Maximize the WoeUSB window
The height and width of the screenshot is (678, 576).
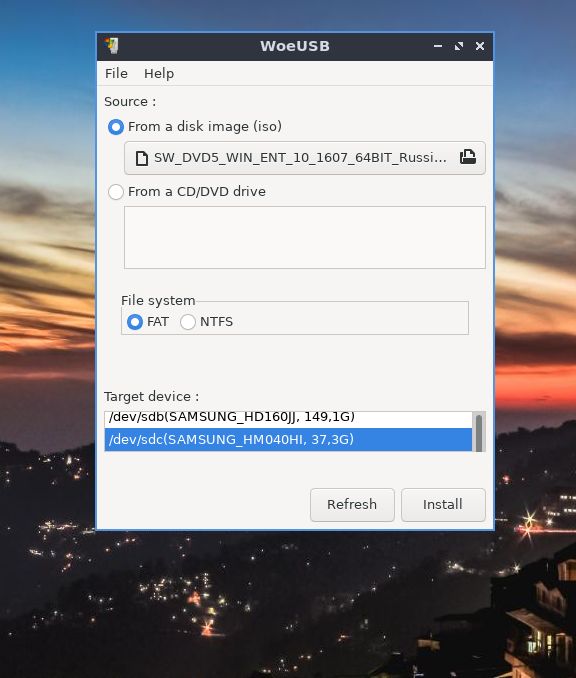pos(459,46)
